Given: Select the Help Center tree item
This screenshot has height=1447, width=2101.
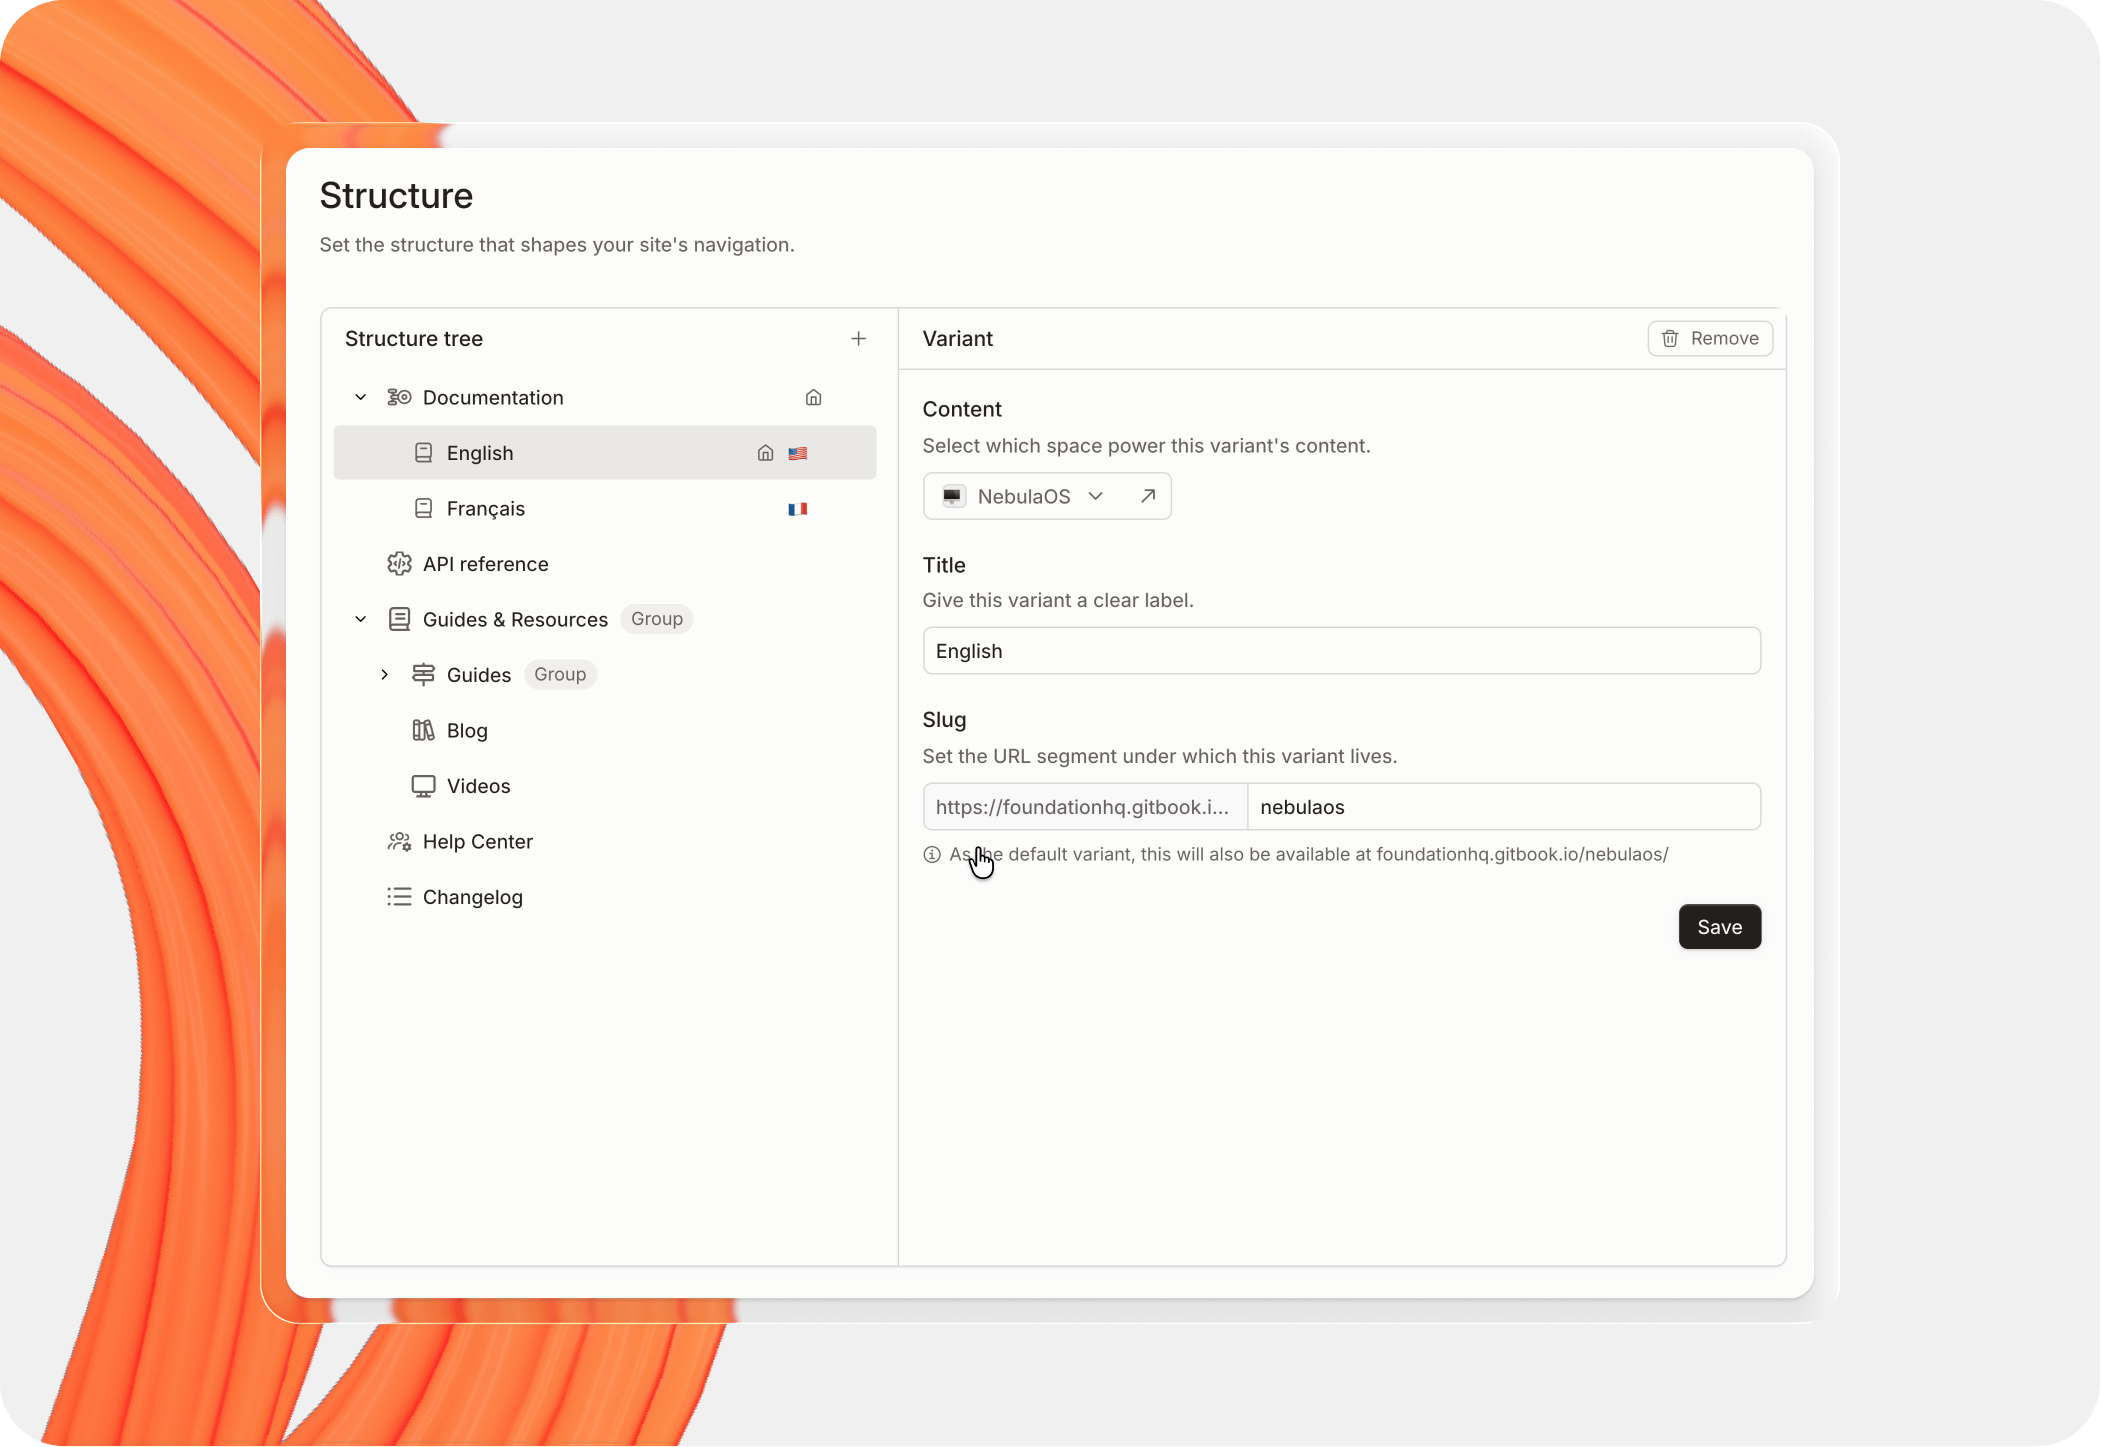Looking at the screenshot, I should click(x=477, y=842).
